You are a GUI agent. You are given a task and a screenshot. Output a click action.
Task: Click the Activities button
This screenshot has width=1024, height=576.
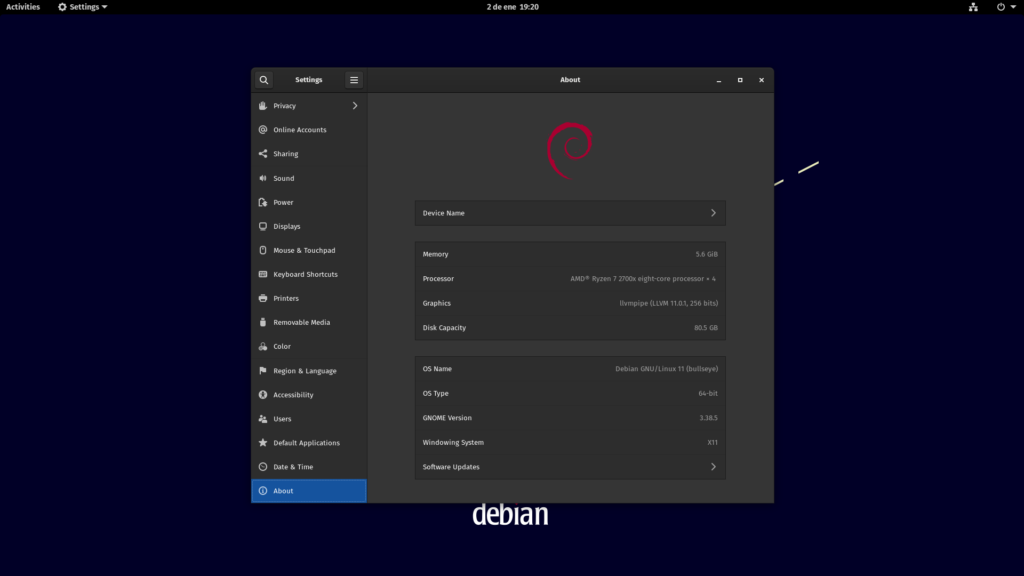coord(23,7)
